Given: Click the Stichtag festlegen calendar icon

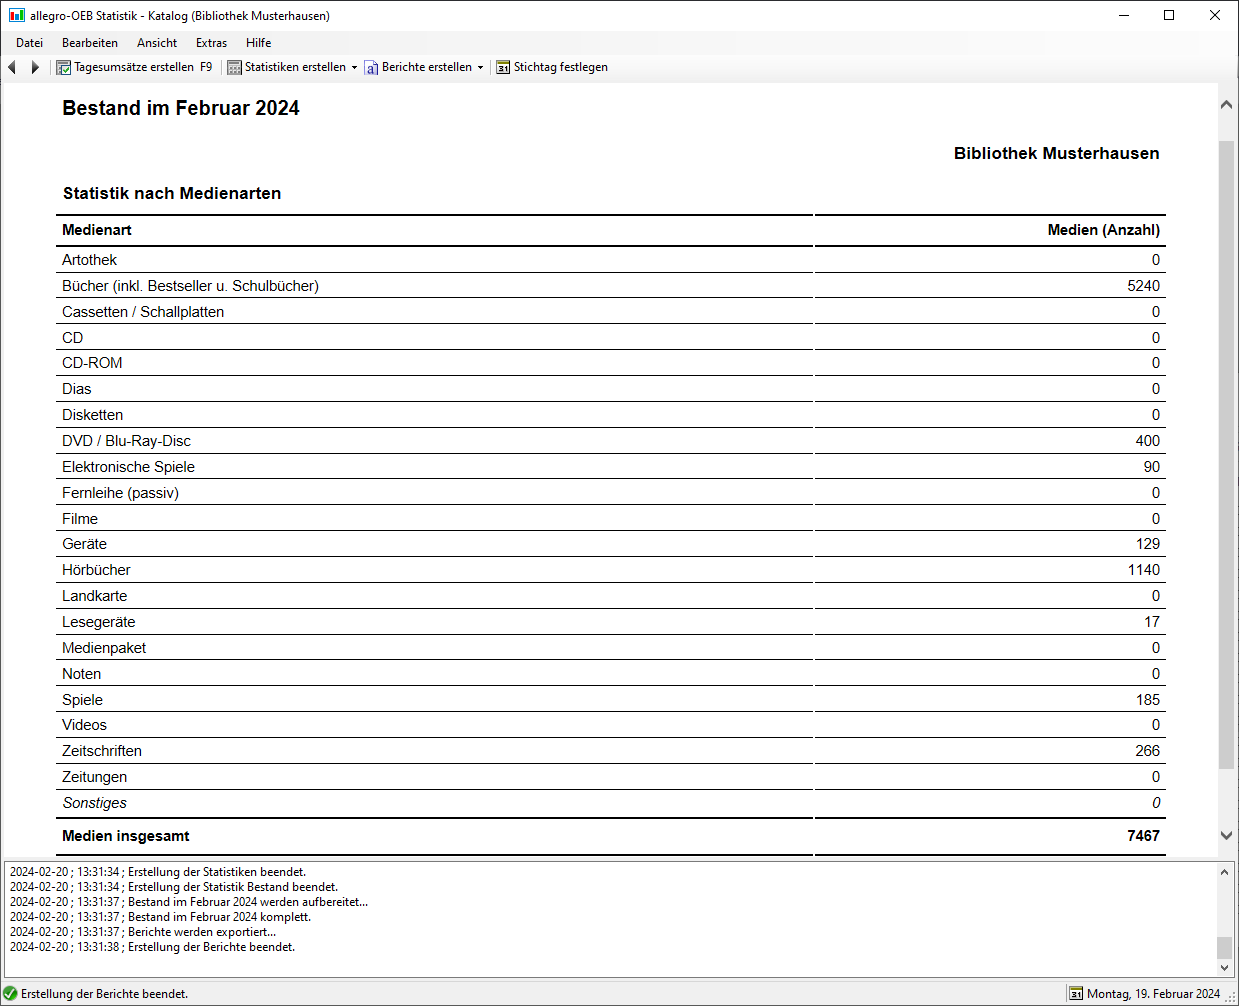Looking at the screenshot, I should tap(503, 68).
